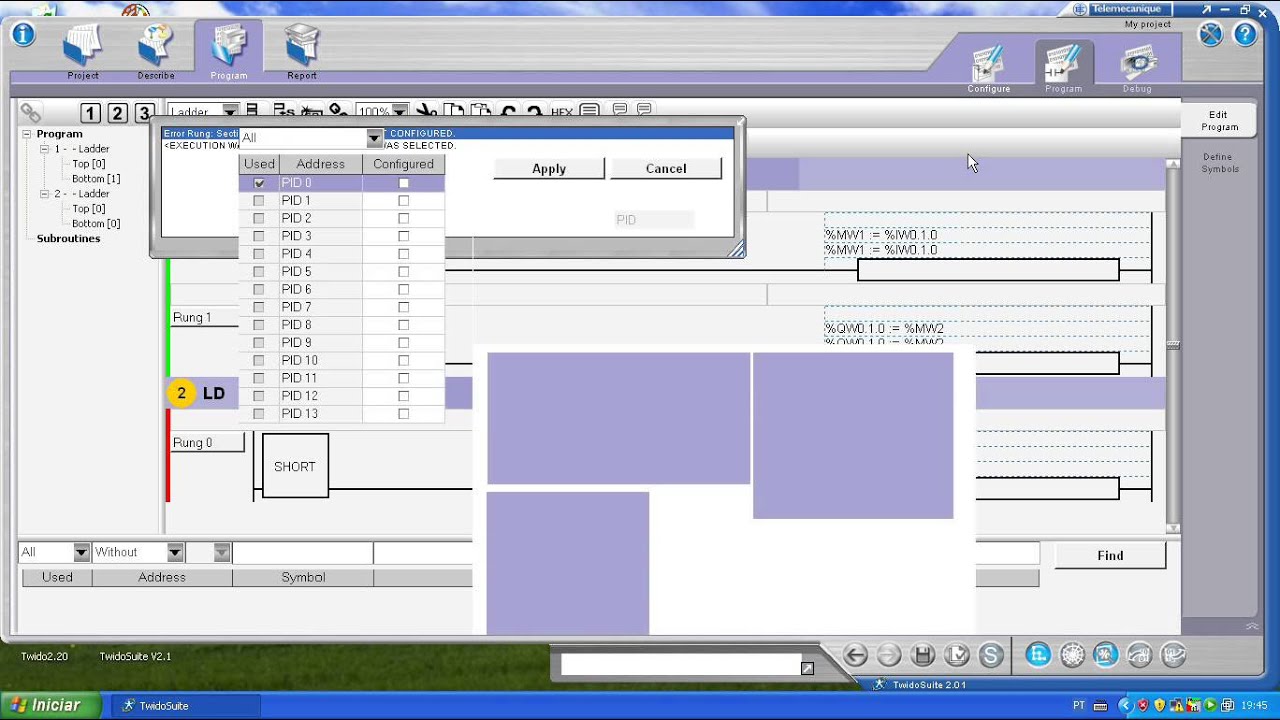This screenshot has width=1280, height=720.
Task: Select 'Top [0]' under section 1
Action: (88, 164)
